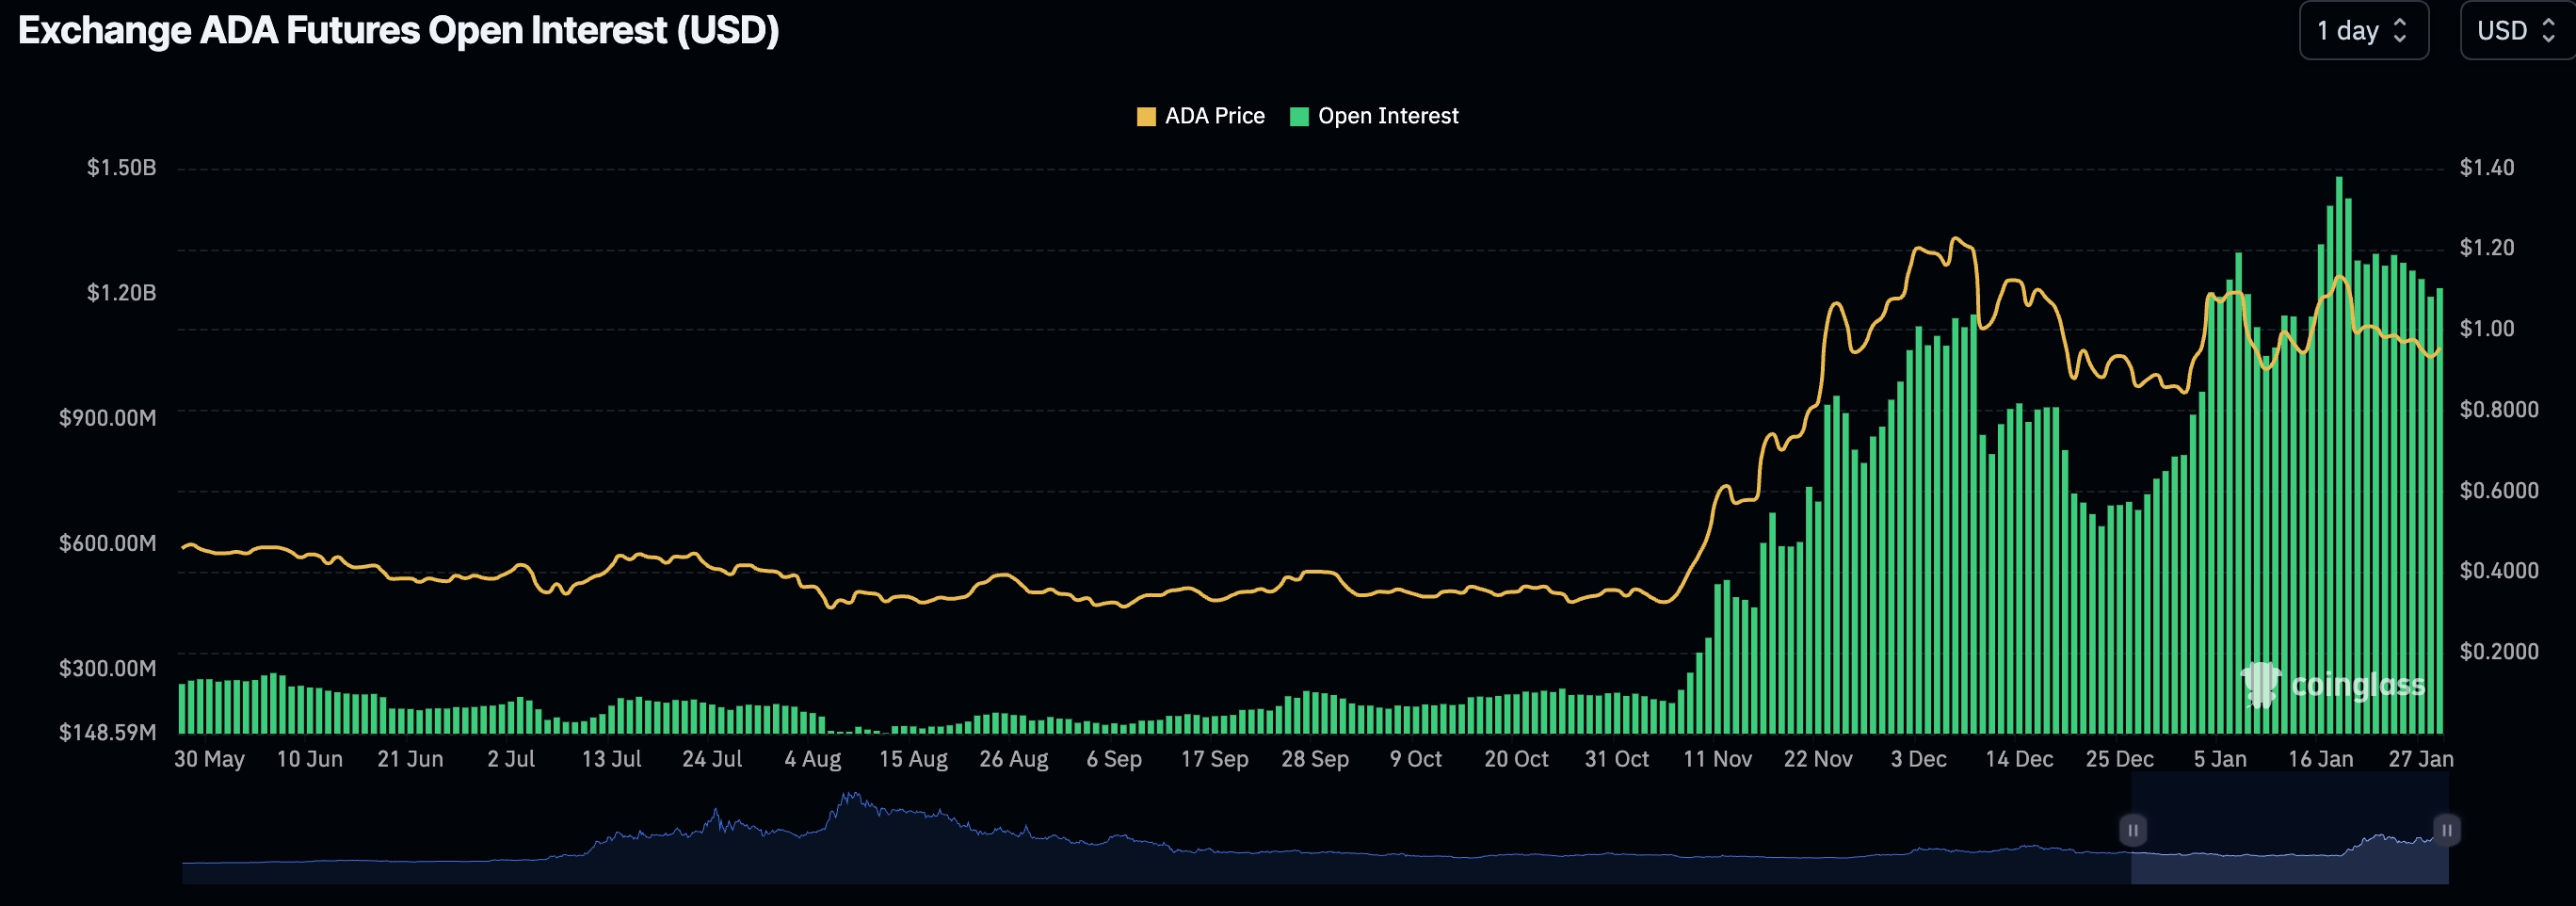Click the $300.00M left axis label

(108, 668)
